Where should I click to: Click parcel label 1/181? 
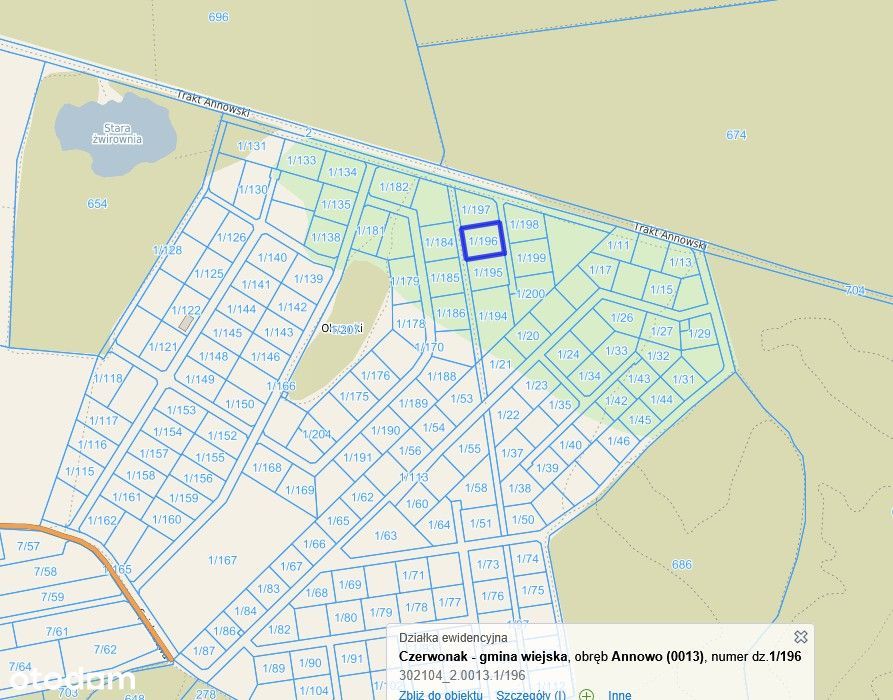pyautogui.click(x=370, y=231)
